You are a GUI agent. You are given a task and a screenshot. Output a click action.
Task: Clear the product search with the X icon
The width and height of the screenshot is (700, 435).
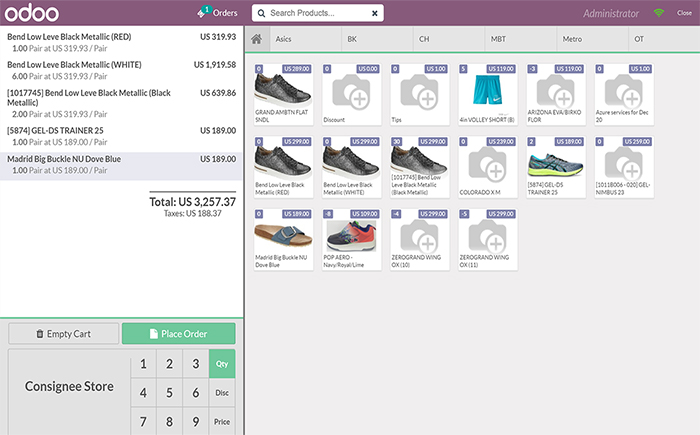375,13
